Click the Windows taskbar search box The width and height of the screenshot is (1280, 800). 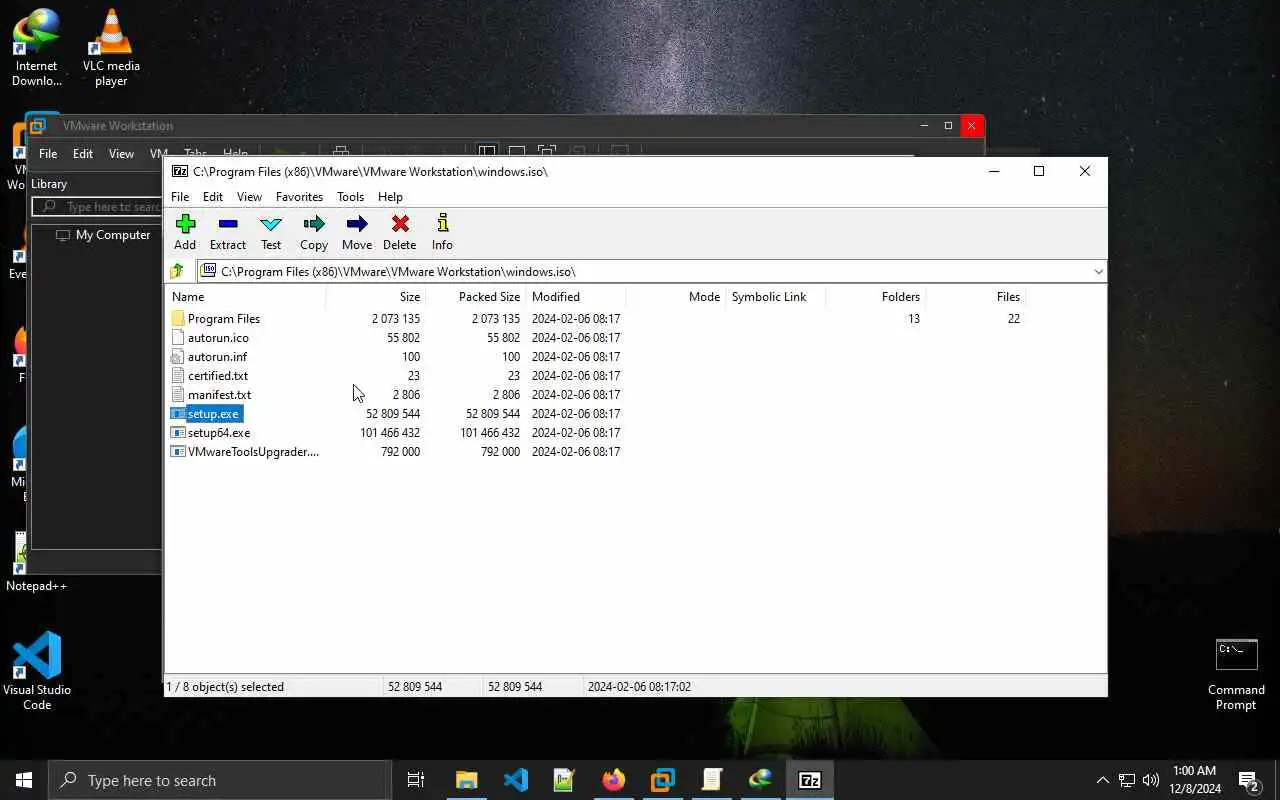click(220, 780)
